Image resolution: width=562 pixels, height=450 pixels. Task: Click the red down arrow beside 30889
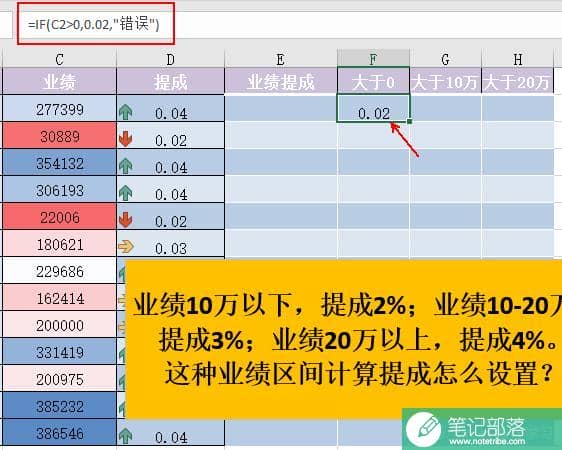click(125, 139)
